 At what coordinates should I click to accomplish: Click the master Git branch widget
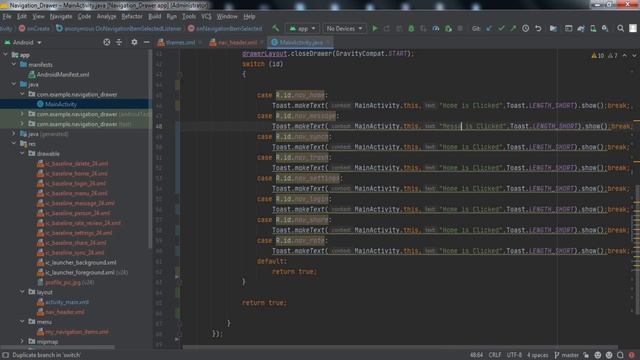point(567,355)
